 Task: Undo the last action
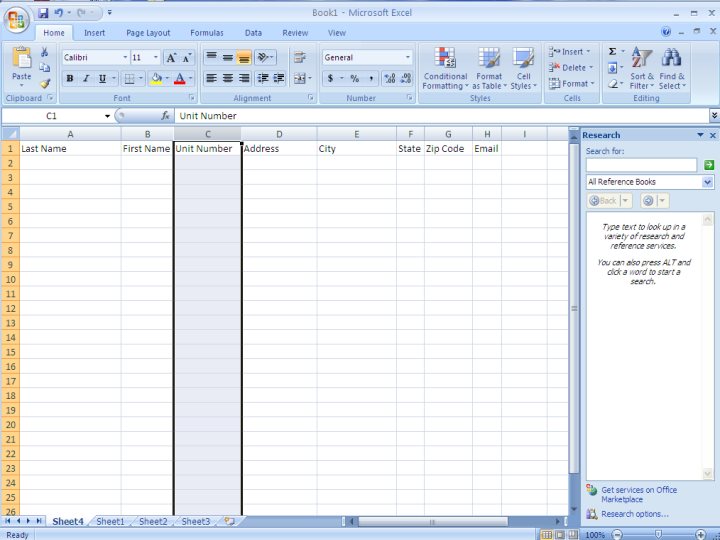(59, 13)
